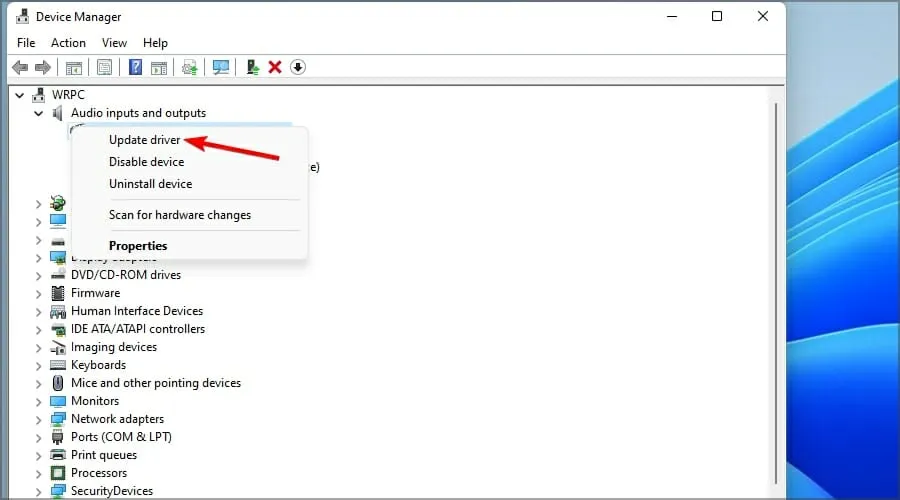Image resolution: width=900 pixels, height=500 pixels.
Task: Select Disable device in context menu
Action: pyautogui.click(x=146, y=162)
